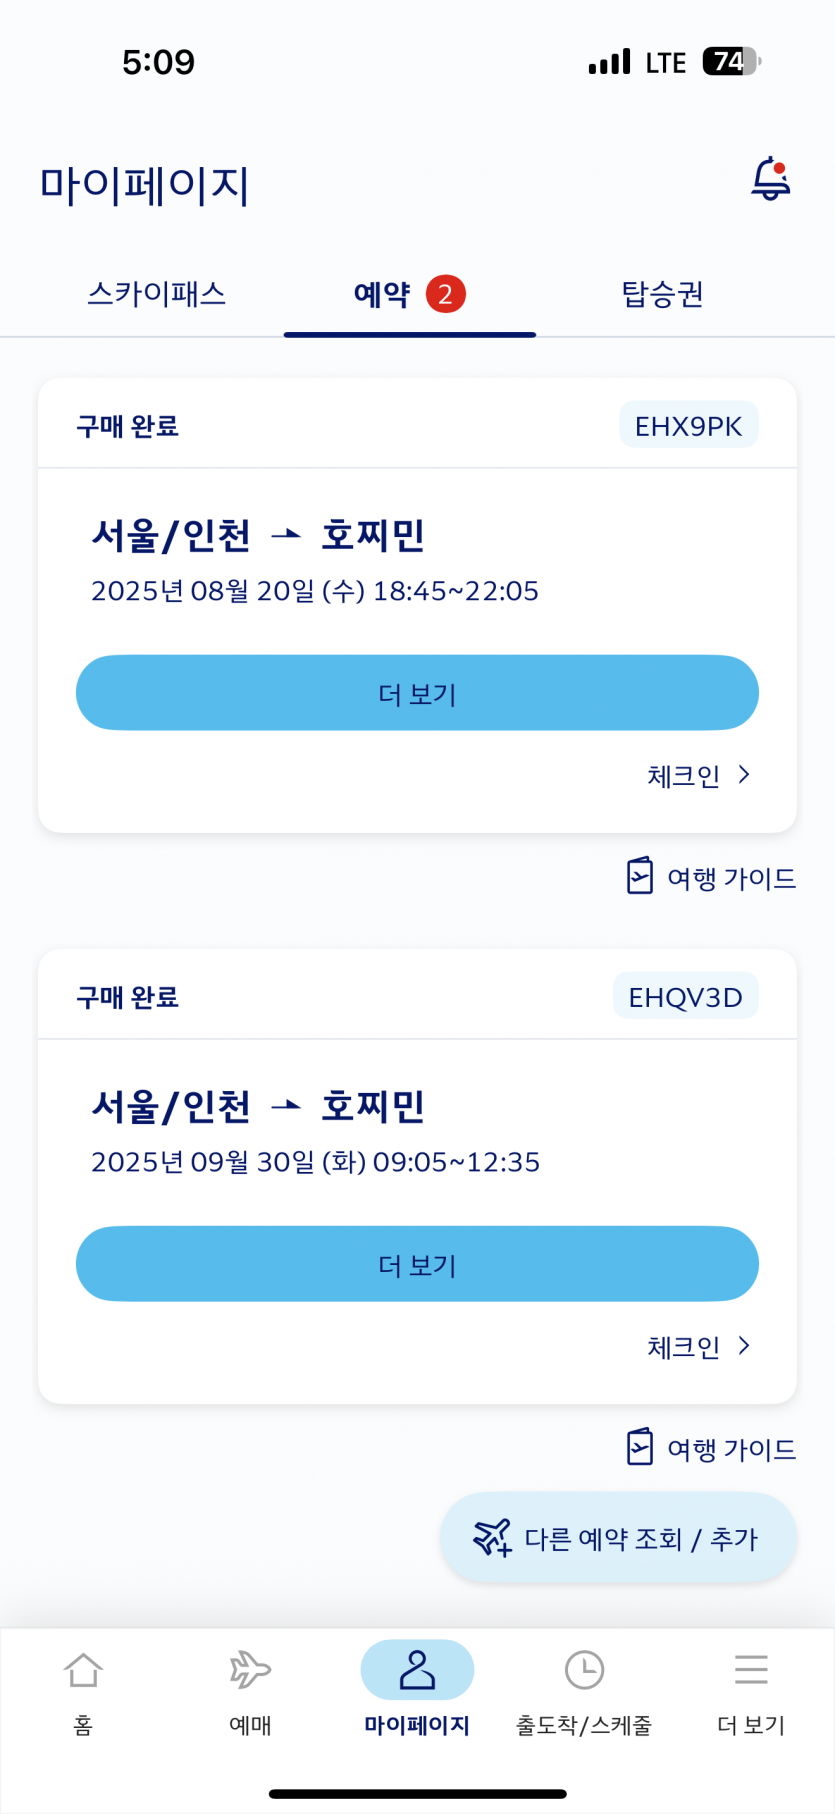This screenshot has width=835, height=1814.
Task: Tap the Home icon in bottom bar
Action: click(83, 1670)
